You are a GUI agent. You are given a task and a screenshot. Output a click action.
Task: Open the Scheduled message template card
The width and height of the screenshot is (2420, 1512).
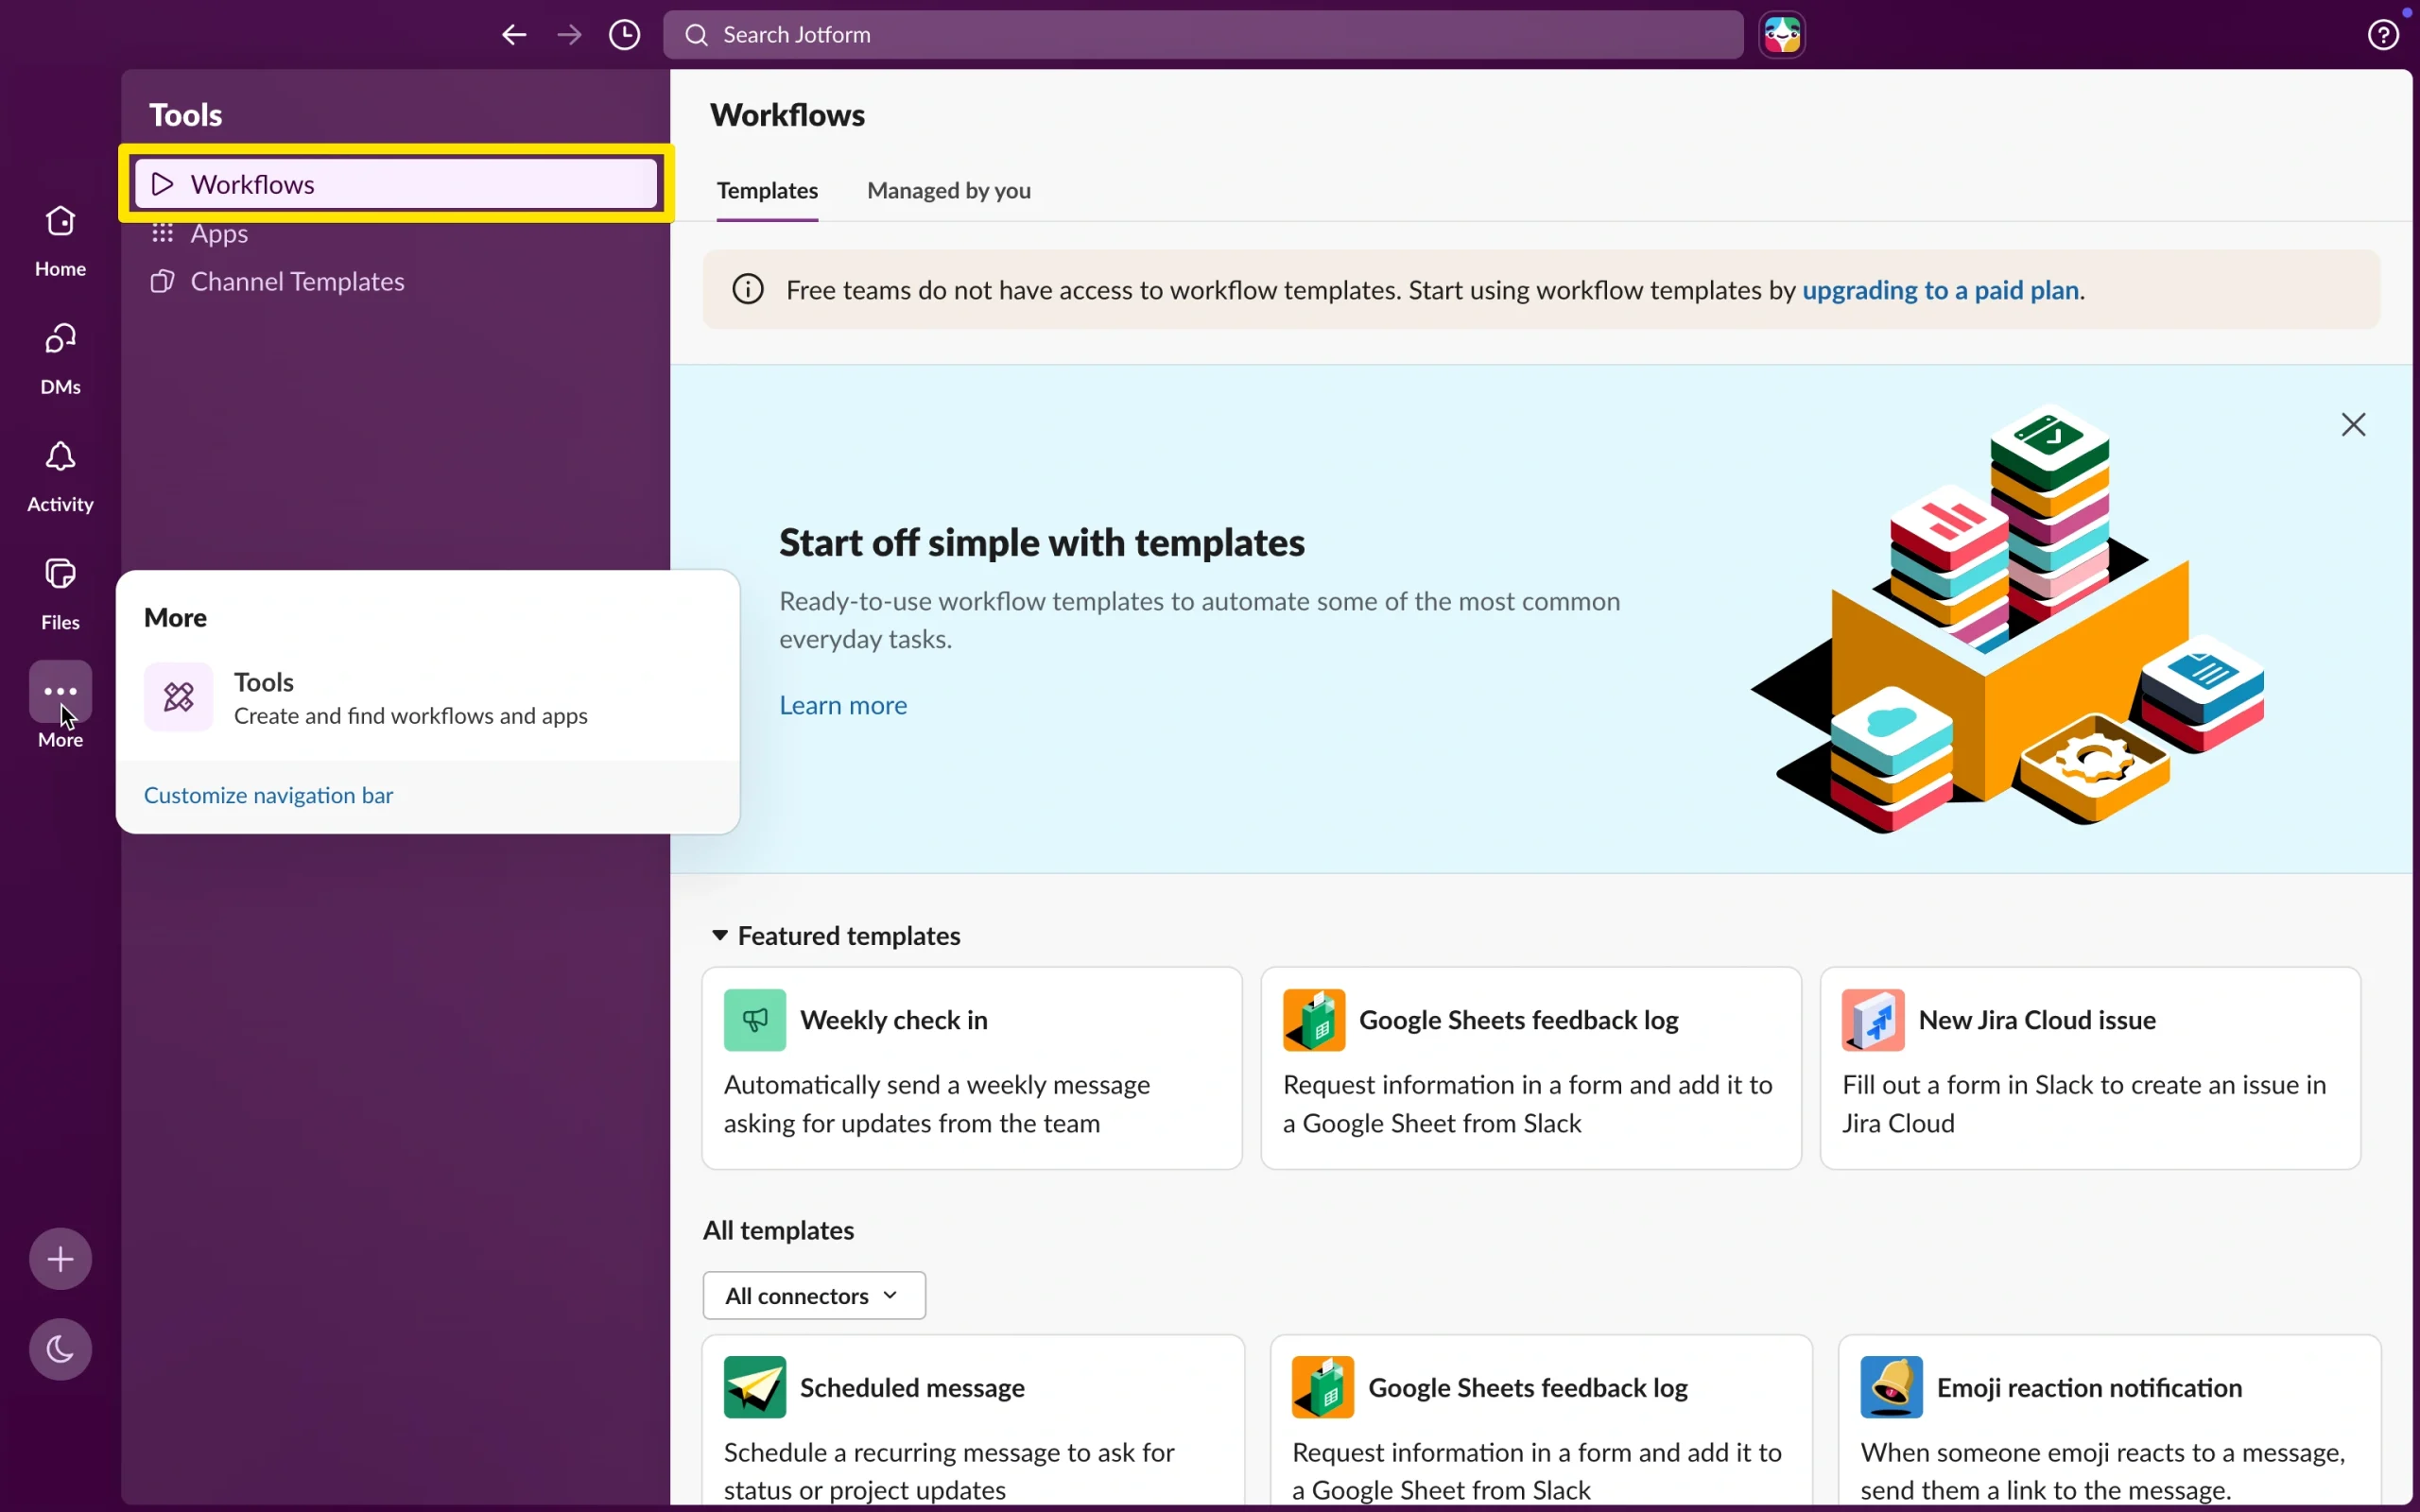coord(973,1420)
